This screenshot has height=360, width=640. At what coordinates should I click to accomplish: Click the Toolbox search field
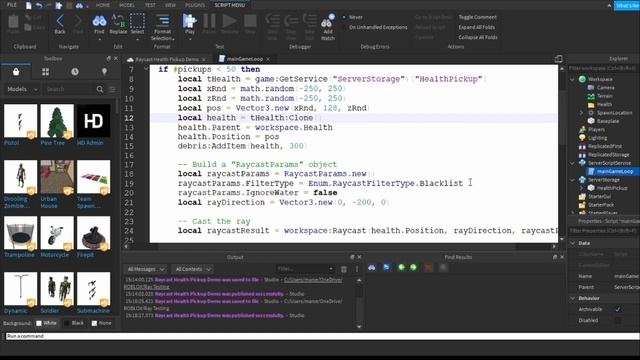click(70, 89)
